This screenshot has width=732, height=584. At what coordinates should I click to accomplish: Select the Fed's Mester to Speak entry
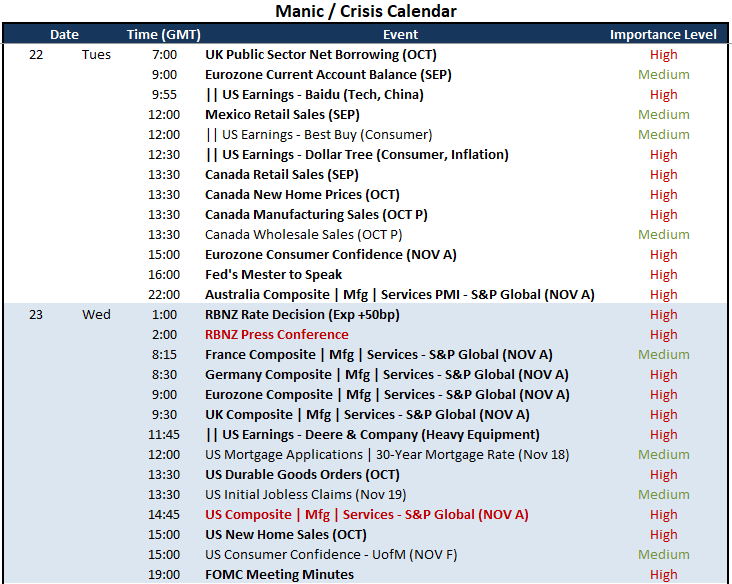coord(273,274)
